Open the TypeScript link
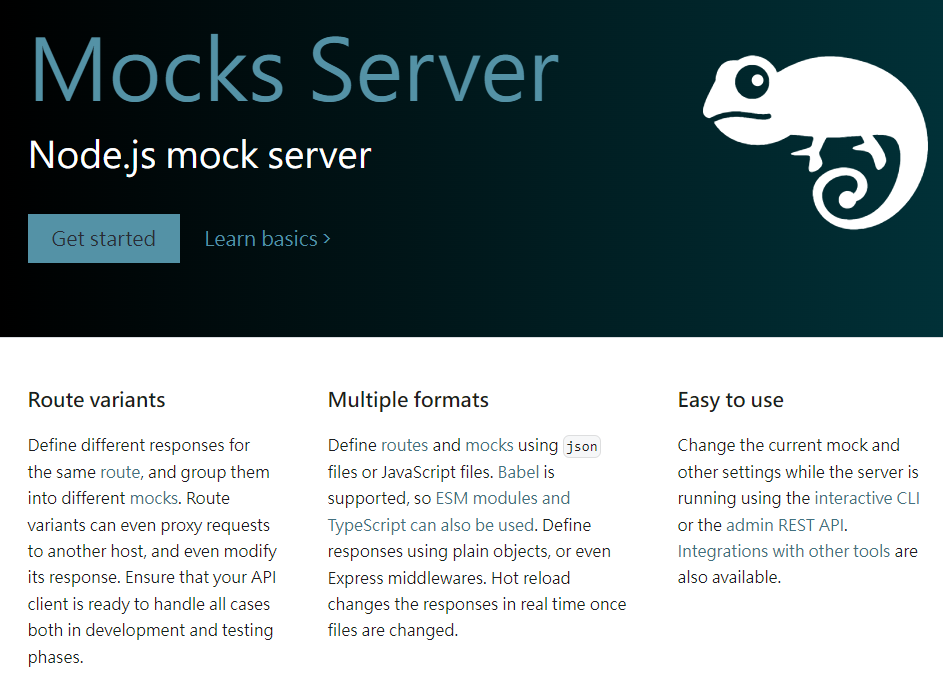 (x=364, y=524)
